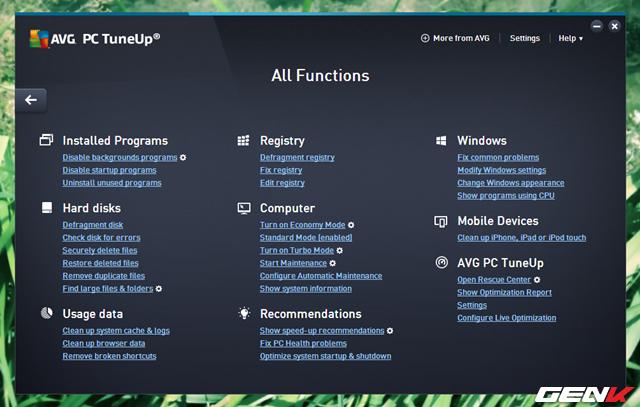640x407 pixels.
Task: Click the AVG PC TuneUp swirl icon
Action: tap(441, 262)
